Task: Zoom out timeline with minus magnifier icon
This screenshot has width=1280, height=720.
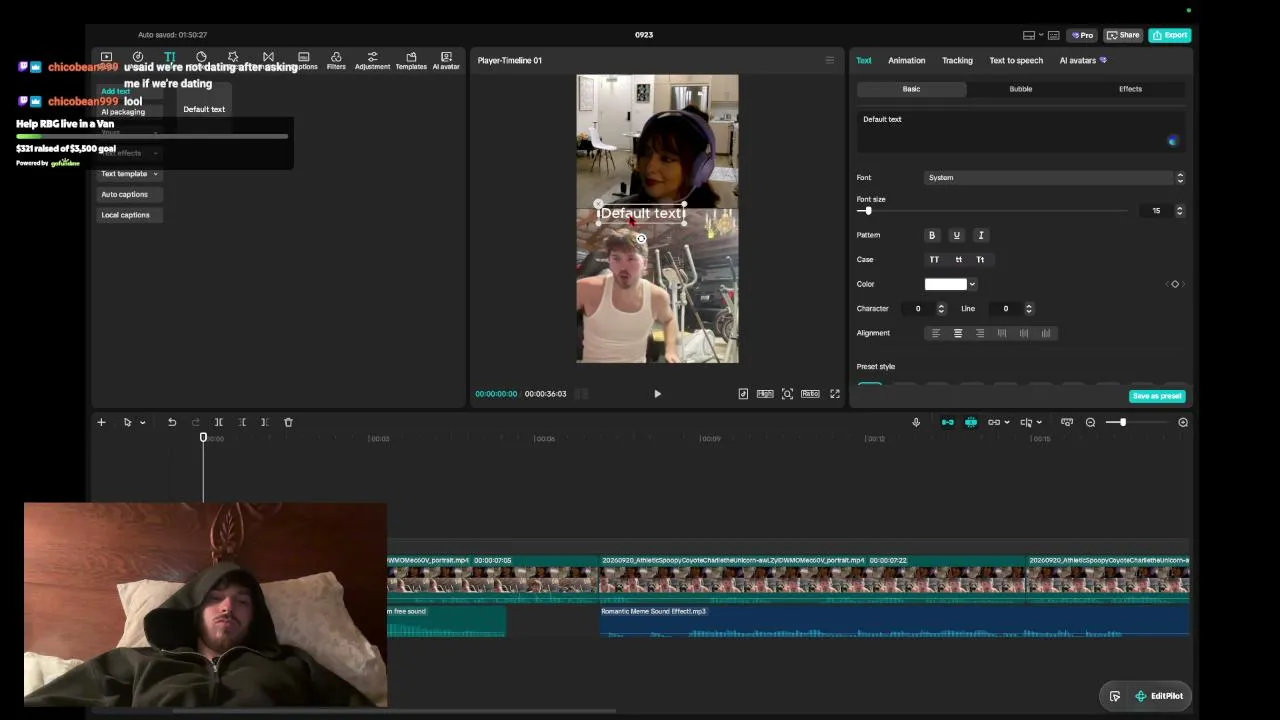Action: tap(1090, 422)
